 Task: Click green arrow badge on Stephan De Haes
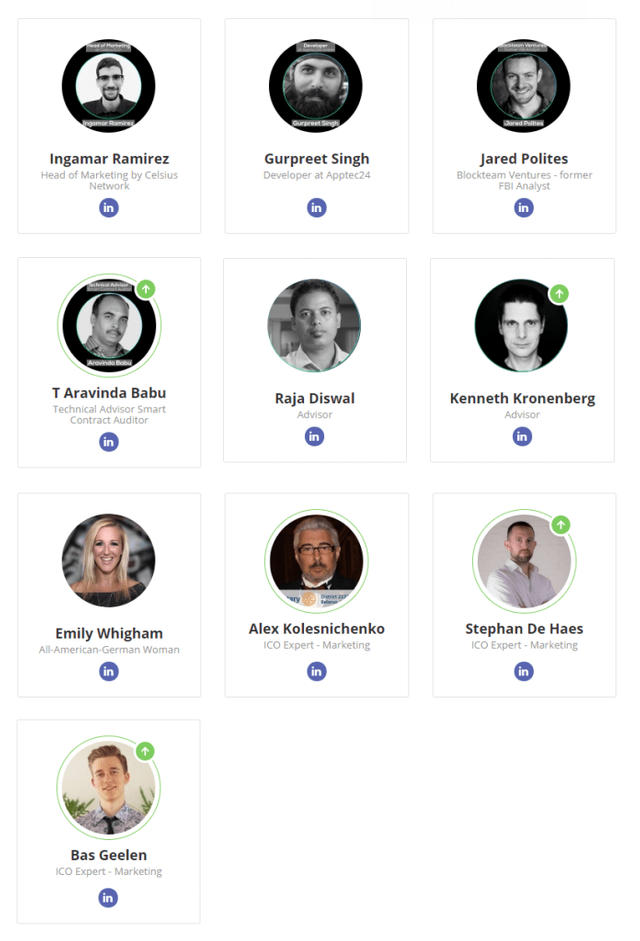(x=561, y=524)
